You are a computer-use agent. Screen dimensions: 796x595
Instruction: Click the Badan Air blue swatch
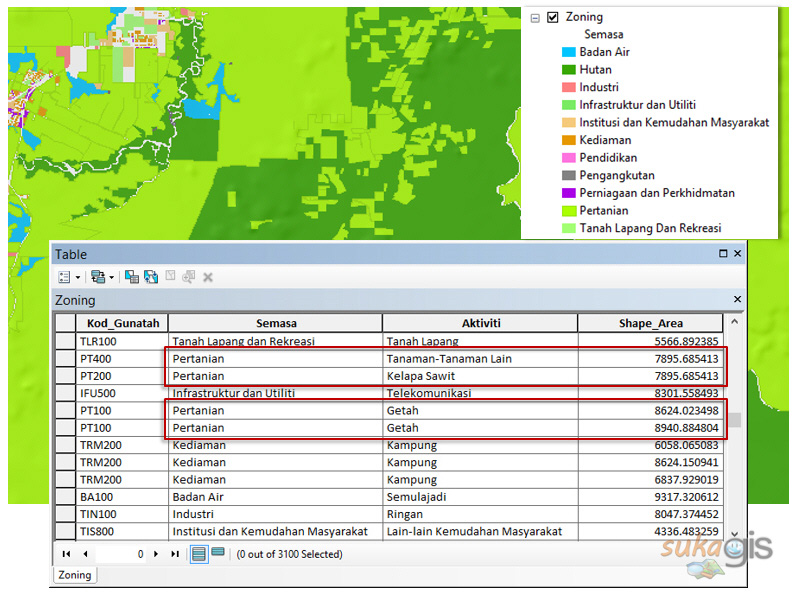point(568,52)
